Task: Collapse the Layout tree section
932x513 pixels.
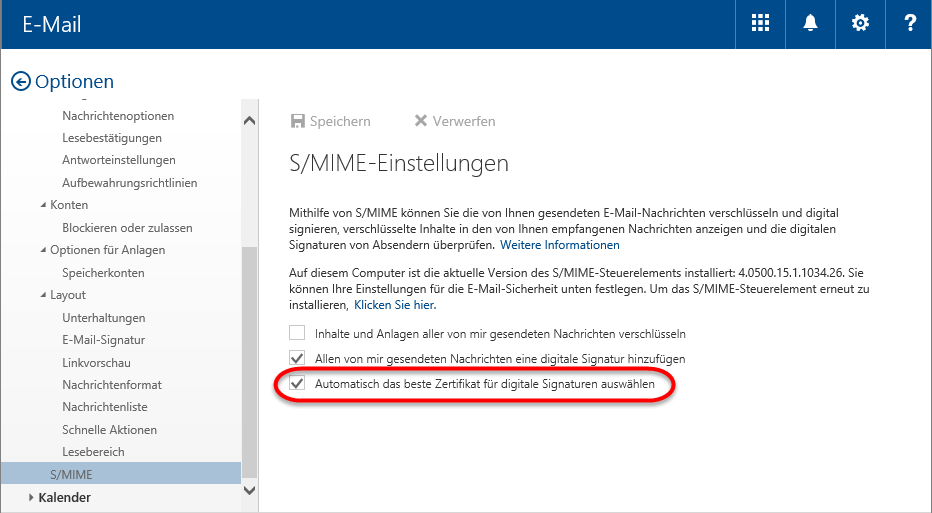Action: pos(42,295)
